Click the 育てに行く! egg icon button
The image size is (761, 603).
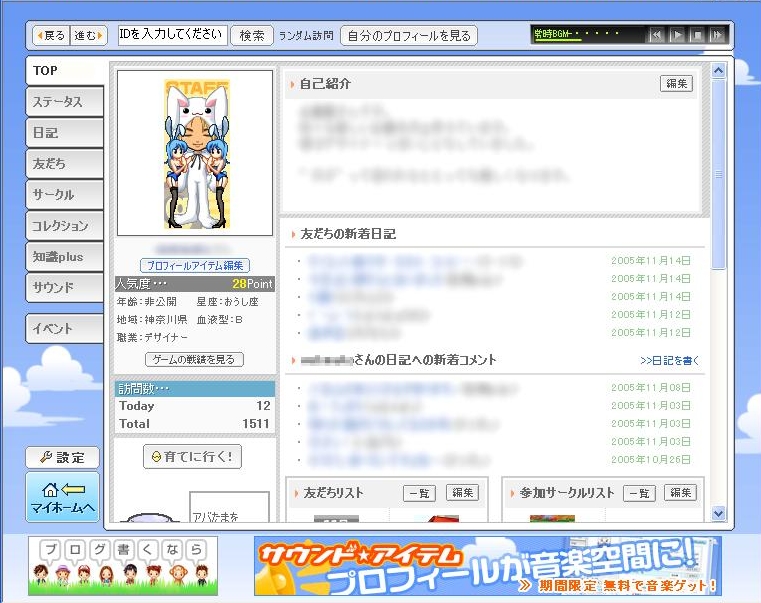click(192, 457)
